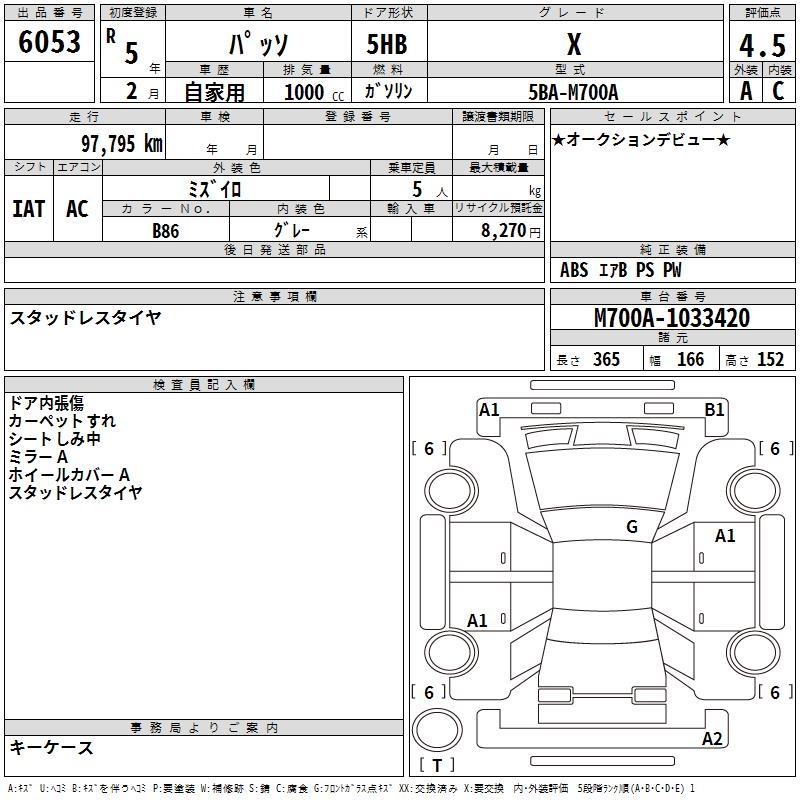
Task: Click the 4.5 evaluation score
Action: (x=760, y=46)
